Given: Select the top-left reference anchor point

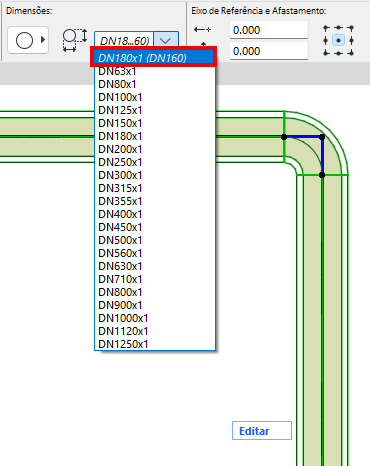Looking at the screenshot, I should (x=326, y=28).
